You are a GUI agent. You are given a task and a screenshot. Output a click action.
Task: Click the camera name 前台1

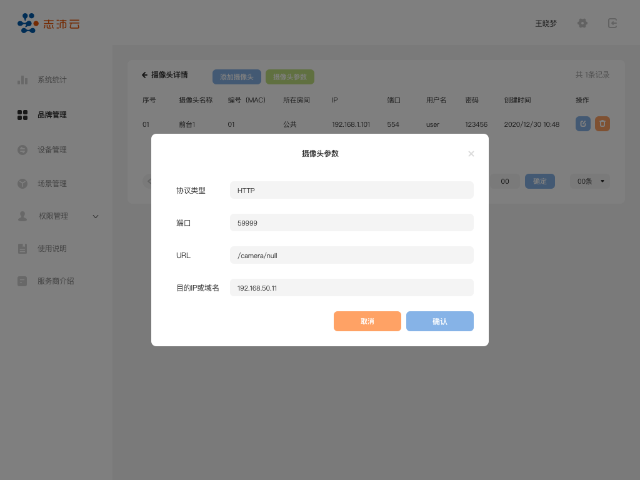point(187,124)
